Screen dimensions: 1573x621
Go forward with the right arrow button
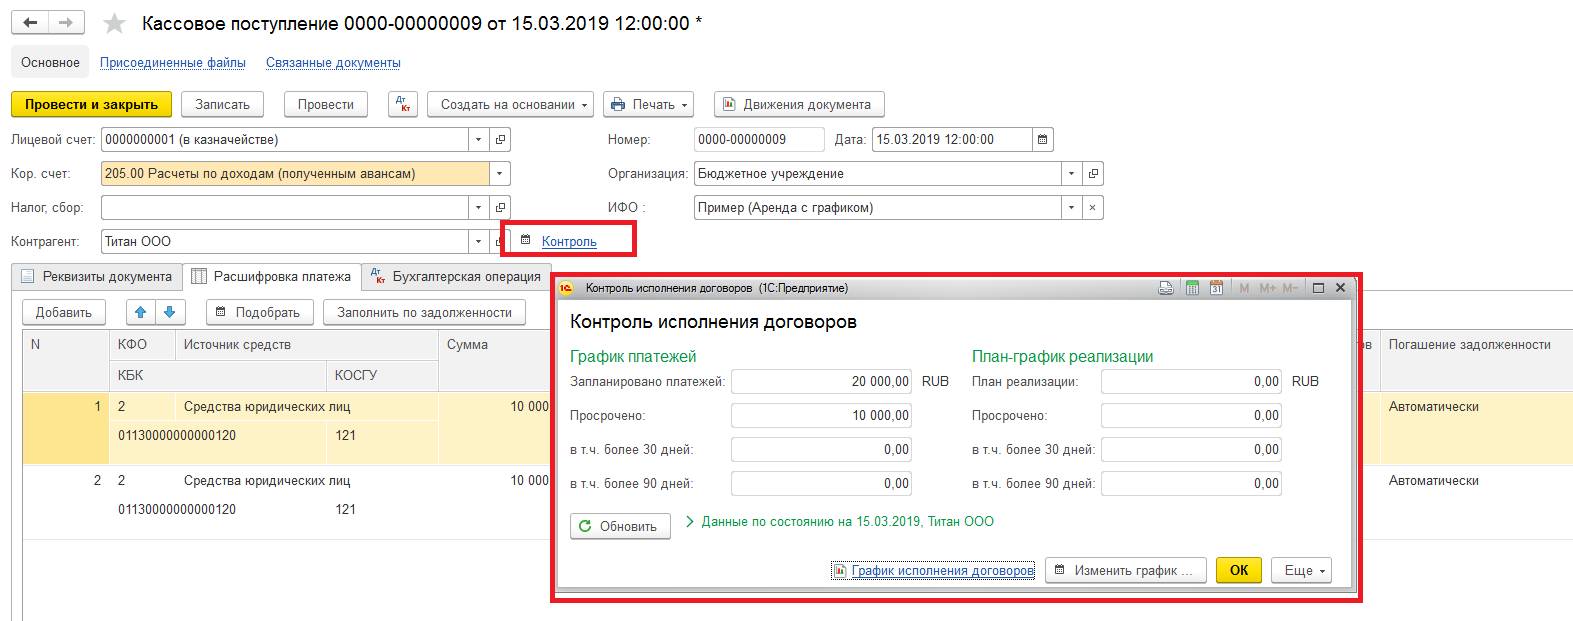[x=66, y=22]
